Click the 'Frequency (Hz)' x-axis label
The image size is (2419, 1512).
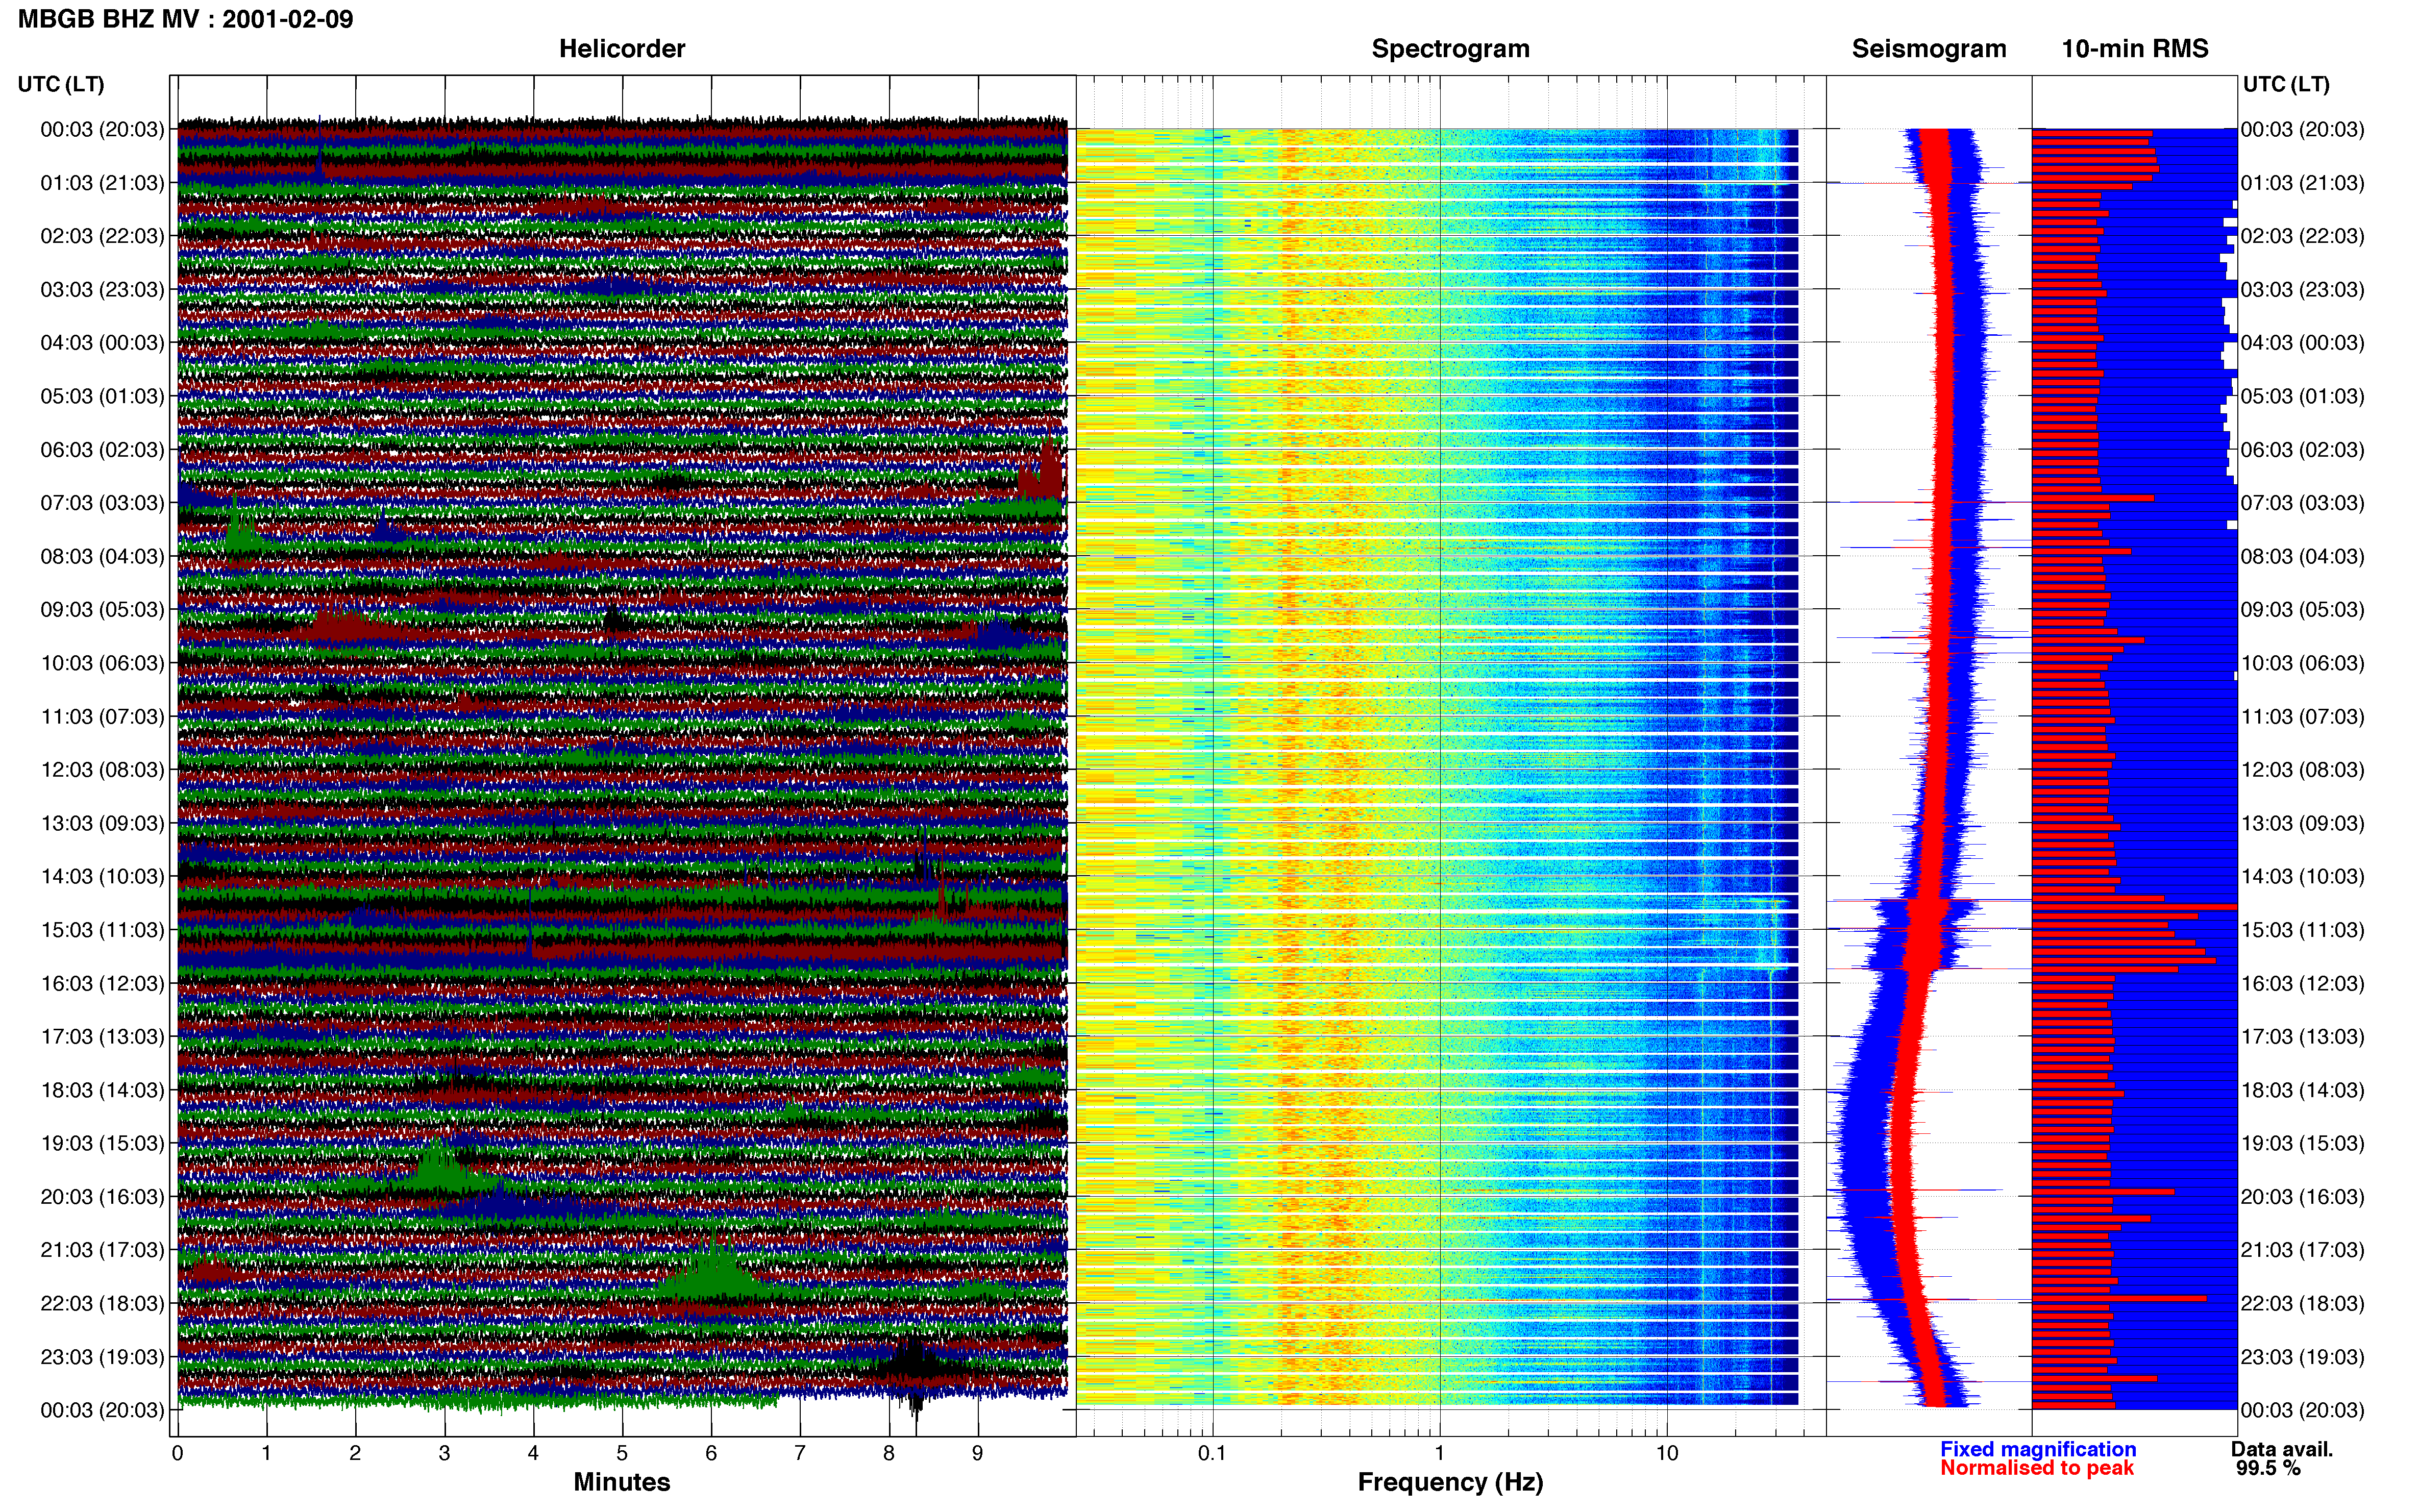click(1450, 1482)
